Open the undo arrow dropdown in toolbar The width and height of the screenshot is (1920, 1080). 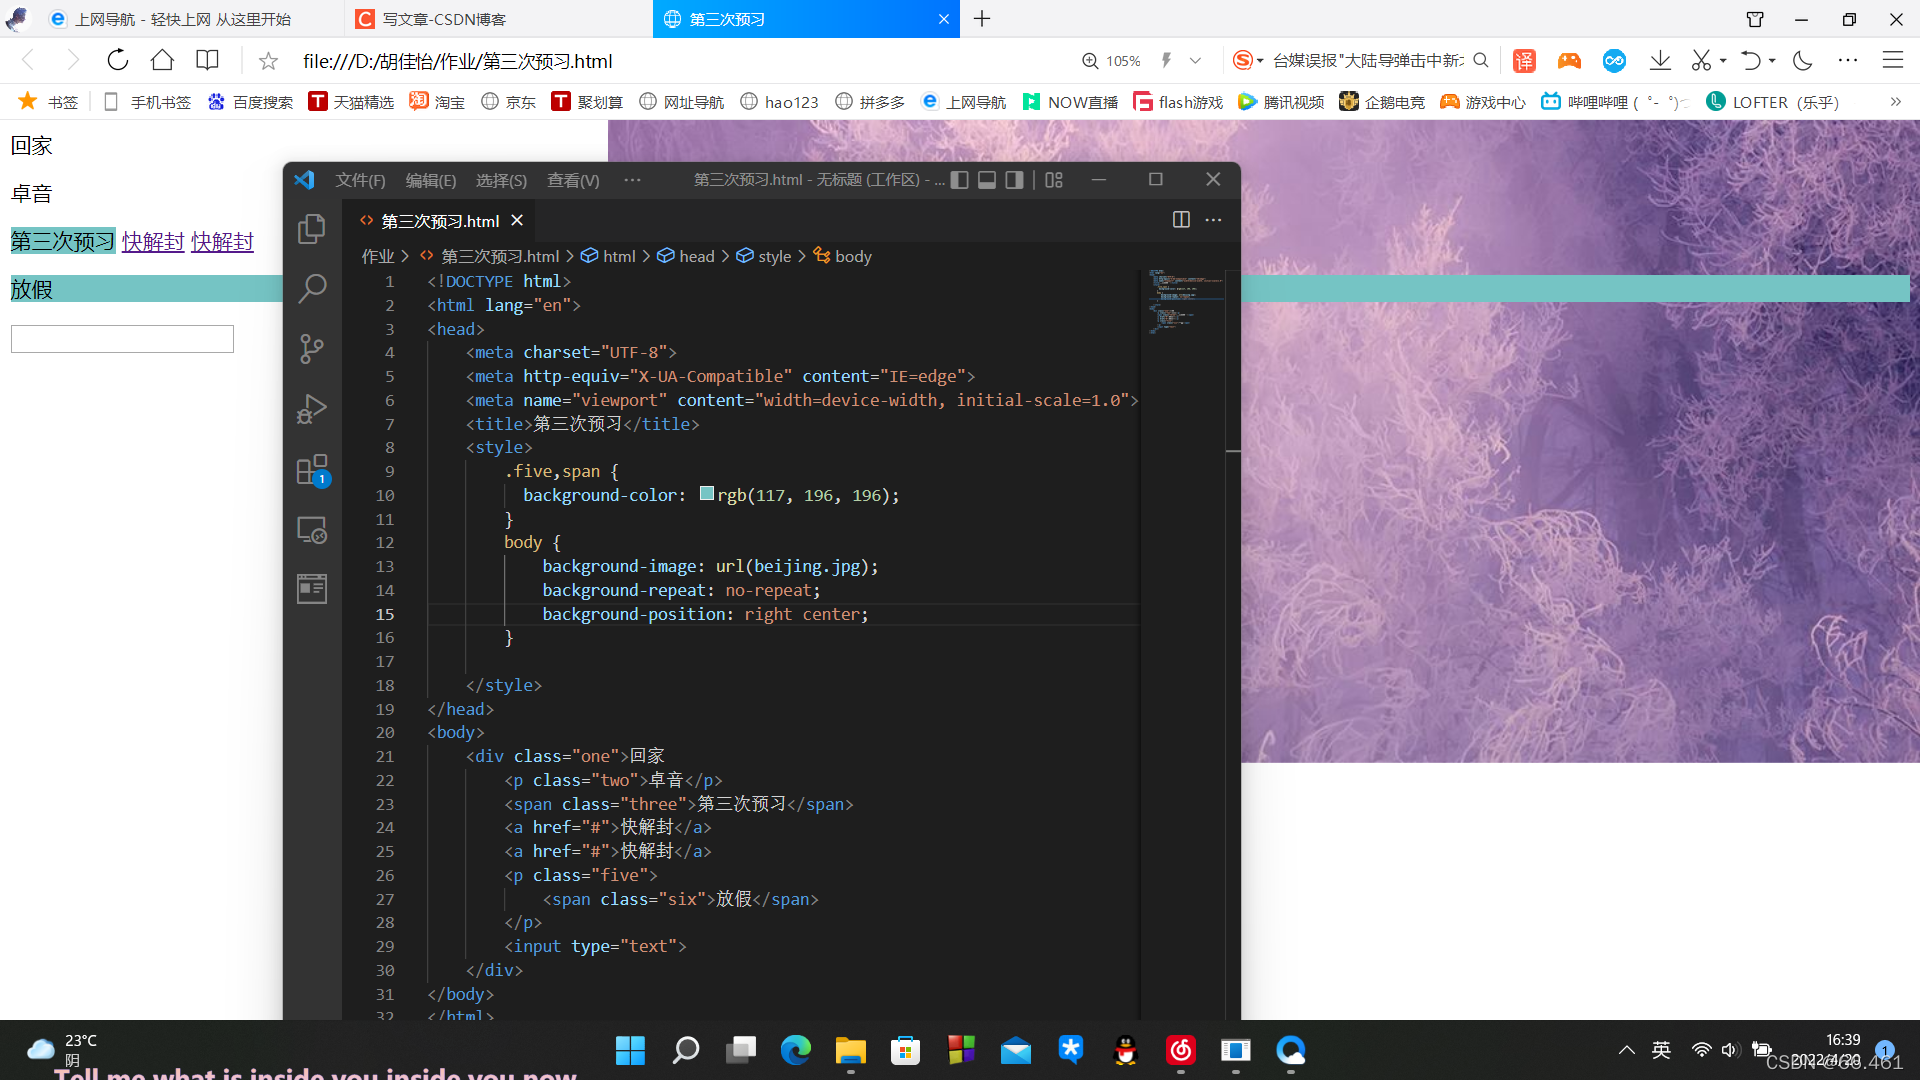click(x=1772, y=61)
